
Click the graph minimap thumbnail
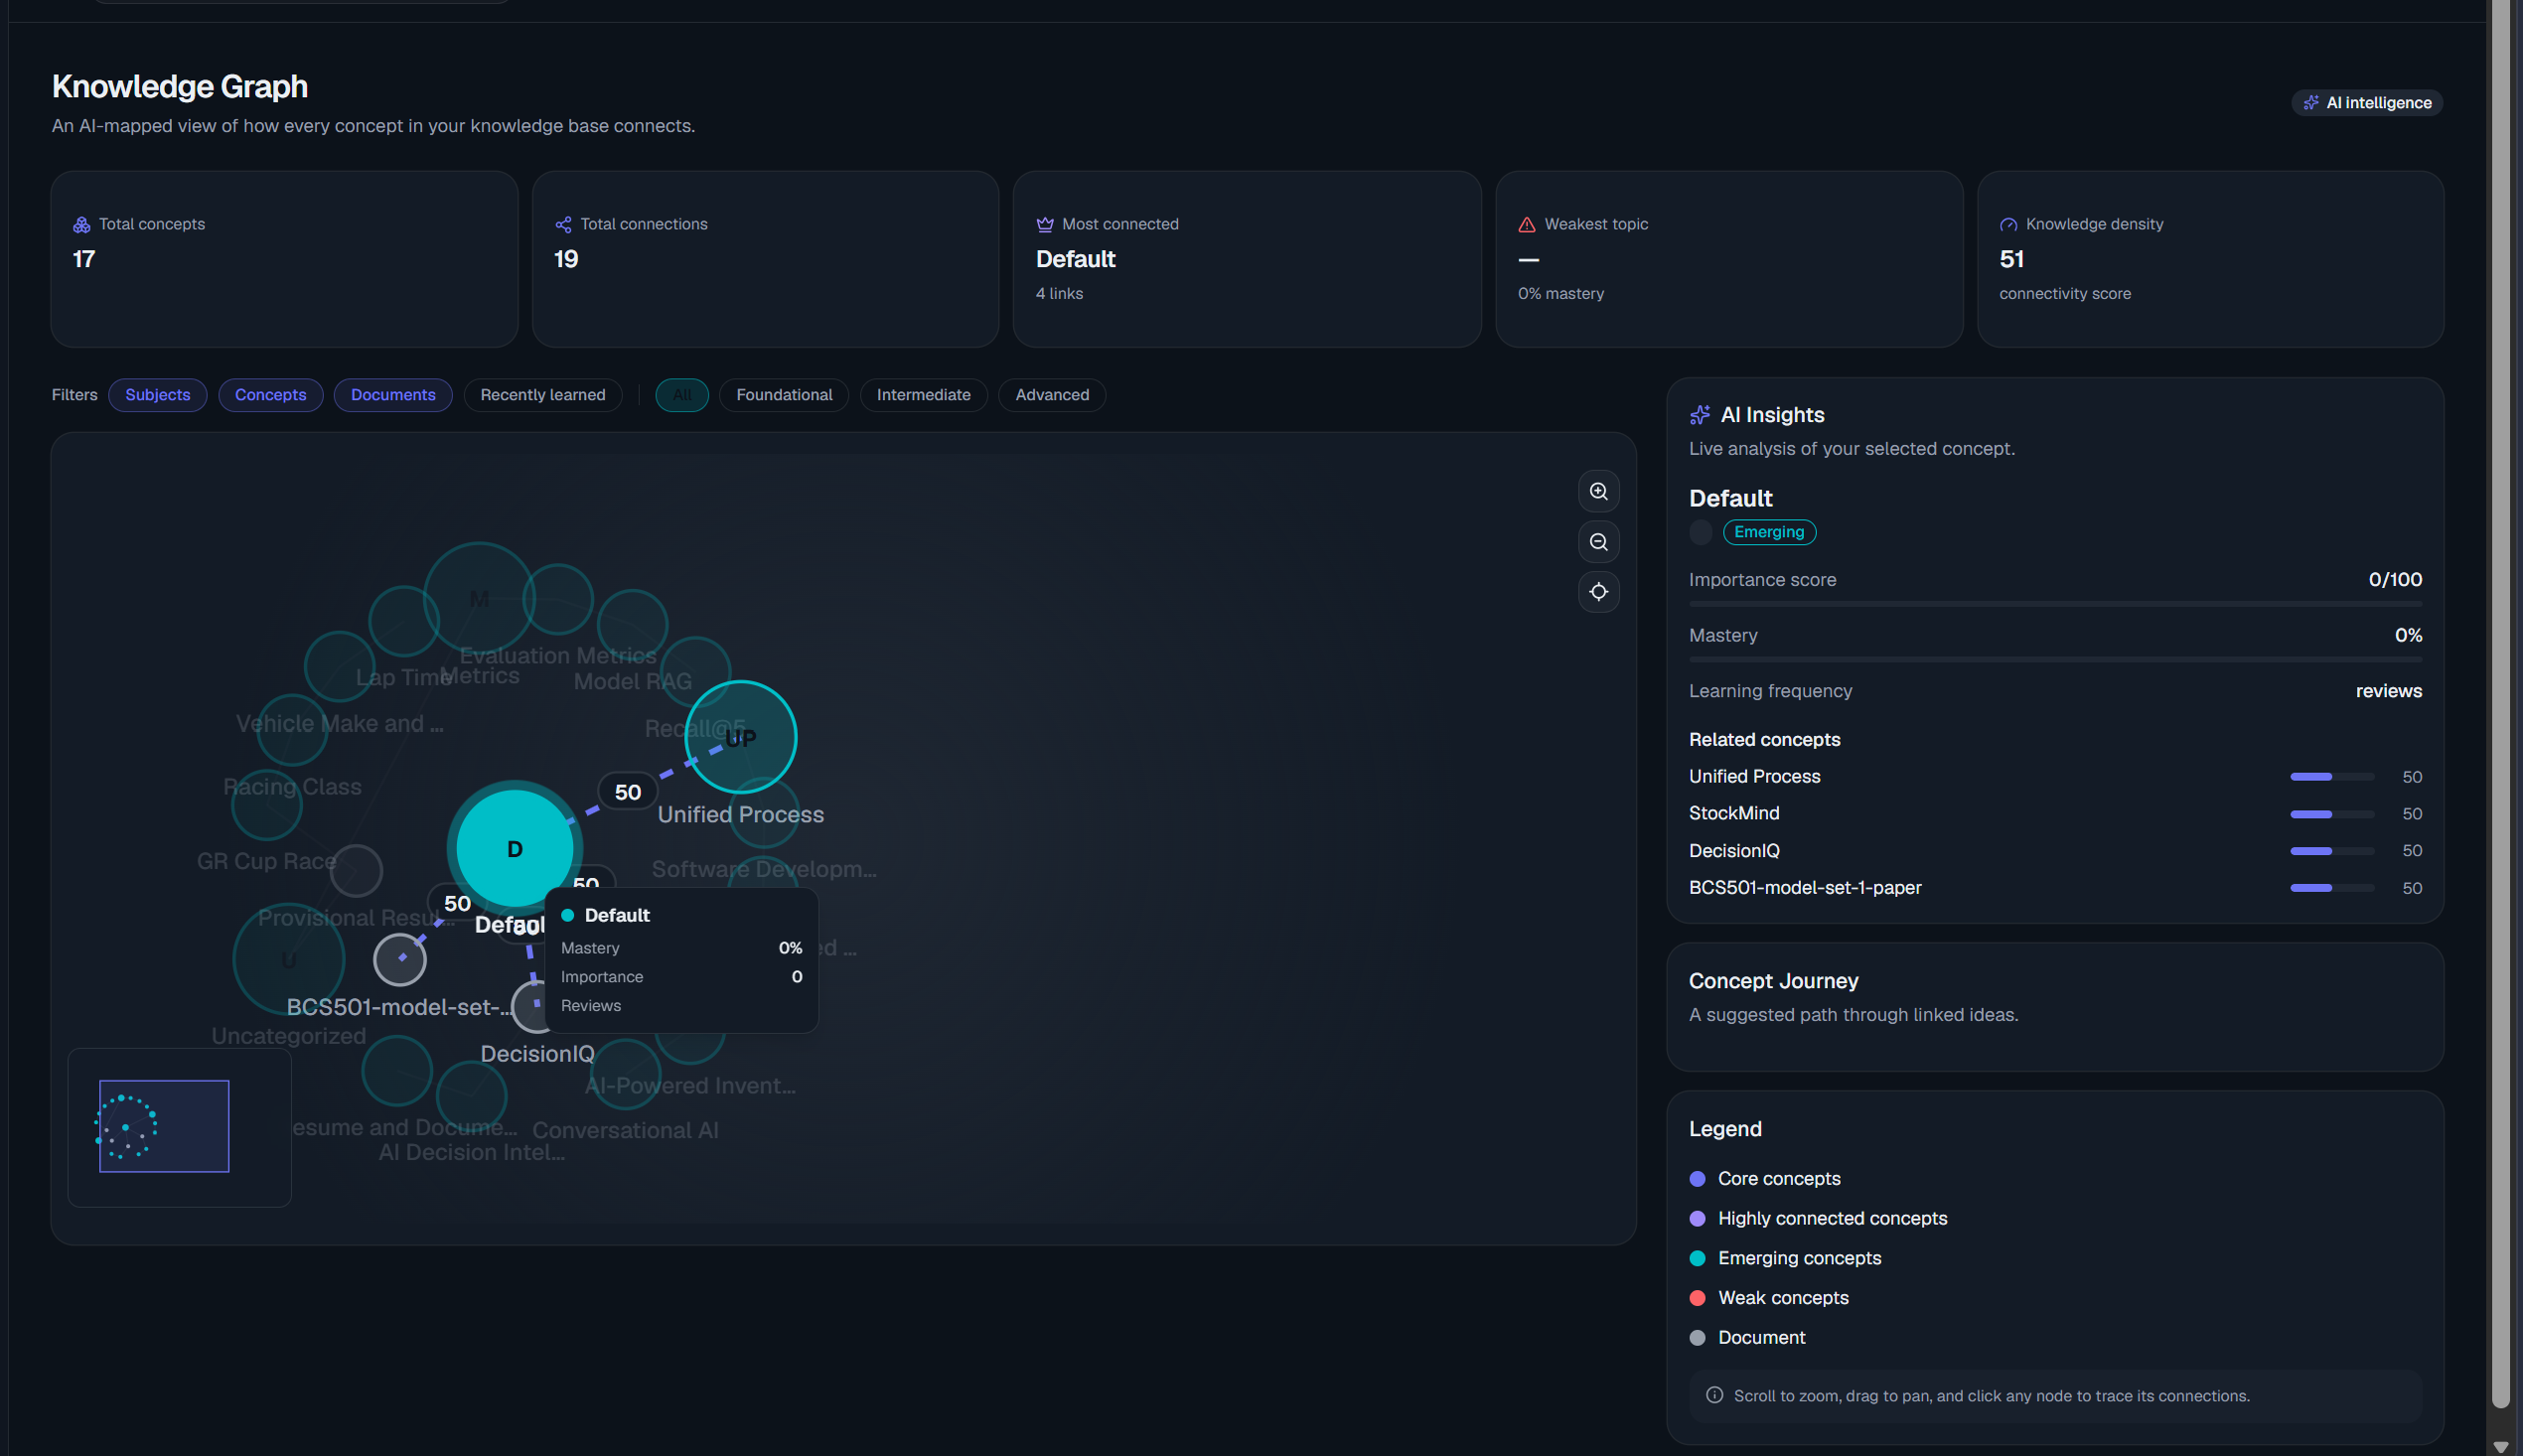(164, 1126)
